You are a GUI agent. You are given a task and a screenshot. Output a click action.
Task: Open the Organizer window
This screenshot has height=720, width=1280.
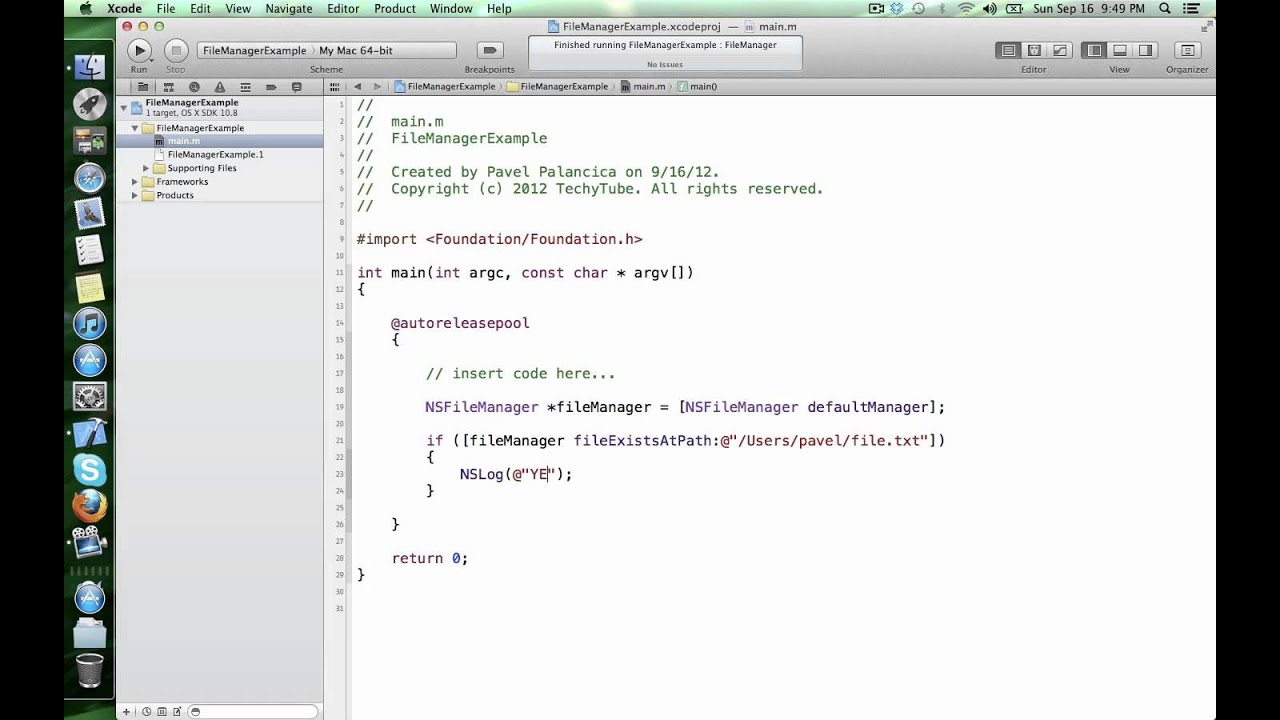(1187, 50)
